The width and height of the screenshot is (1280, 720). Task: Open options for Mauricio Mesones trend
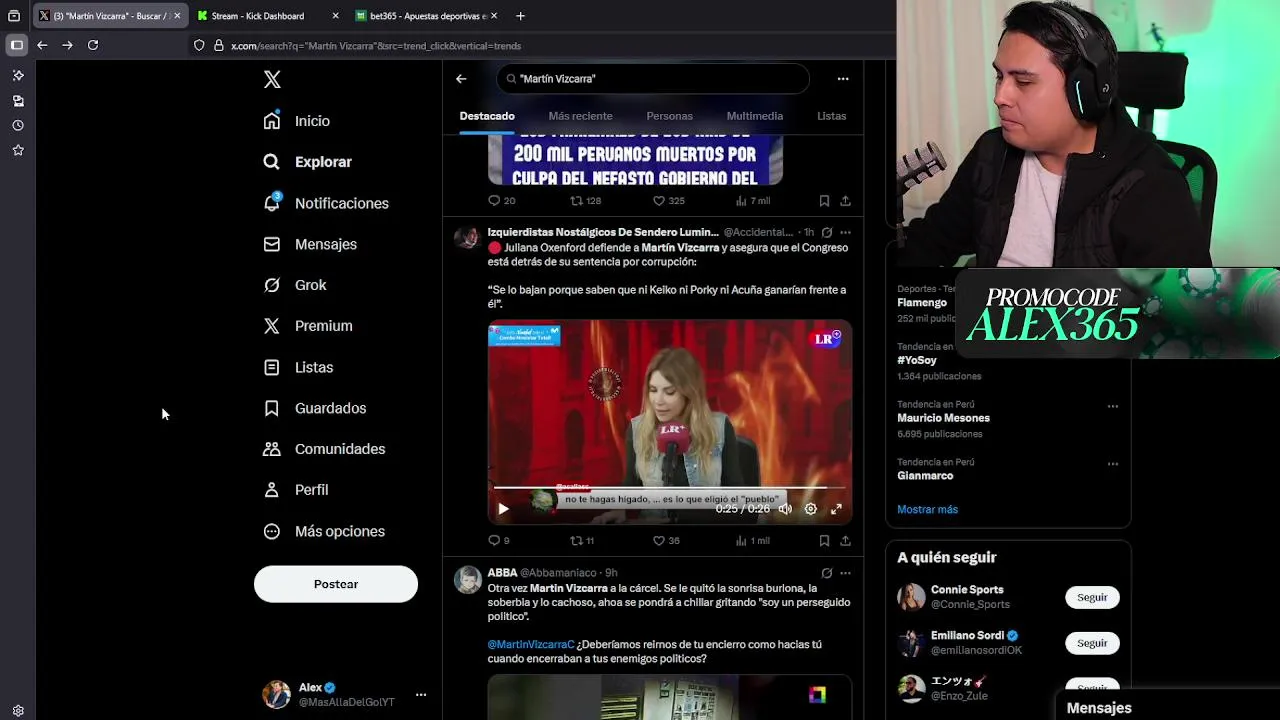[1113, 407]
